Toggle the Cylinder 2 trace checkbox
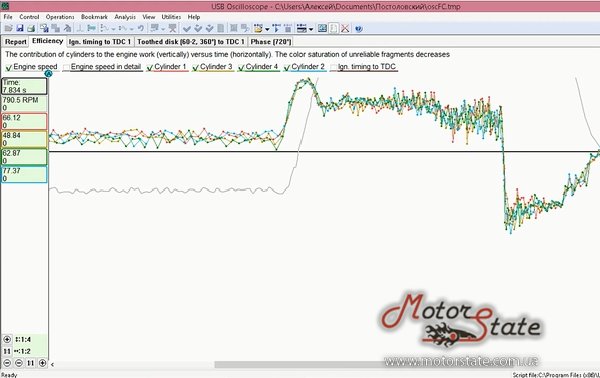600x378 pixels. [x=287, y=68]
